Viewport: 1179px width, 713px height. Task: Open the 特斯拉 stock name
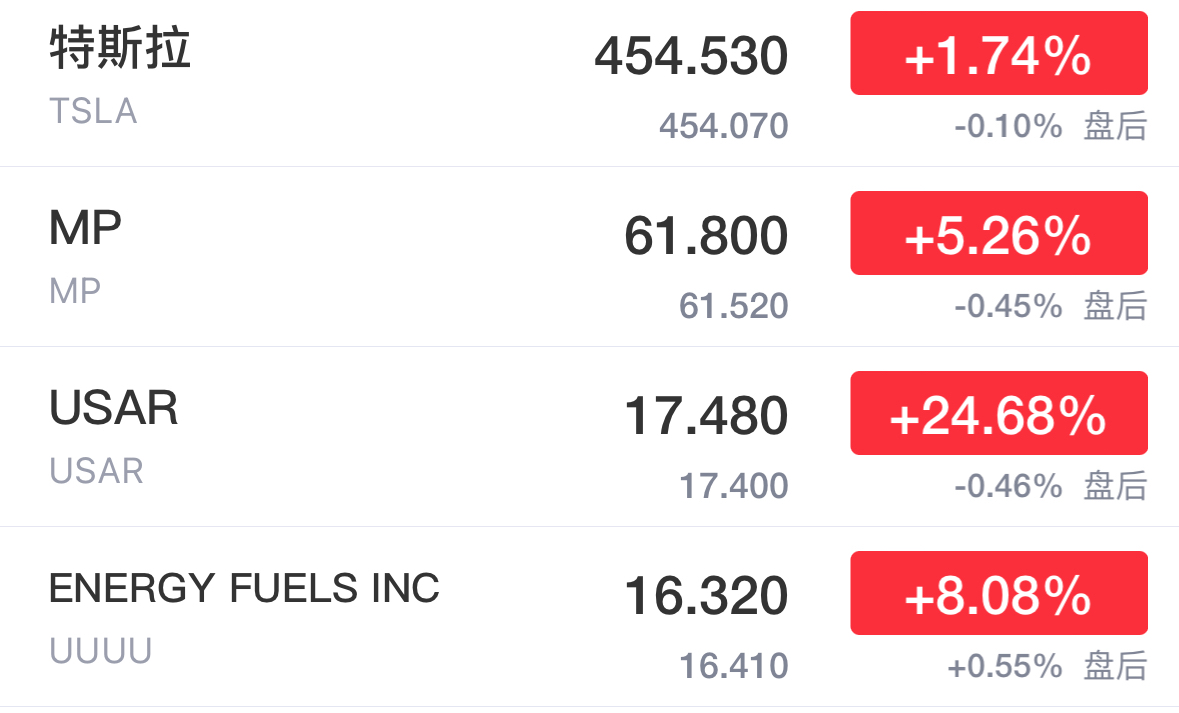point(120,48)
